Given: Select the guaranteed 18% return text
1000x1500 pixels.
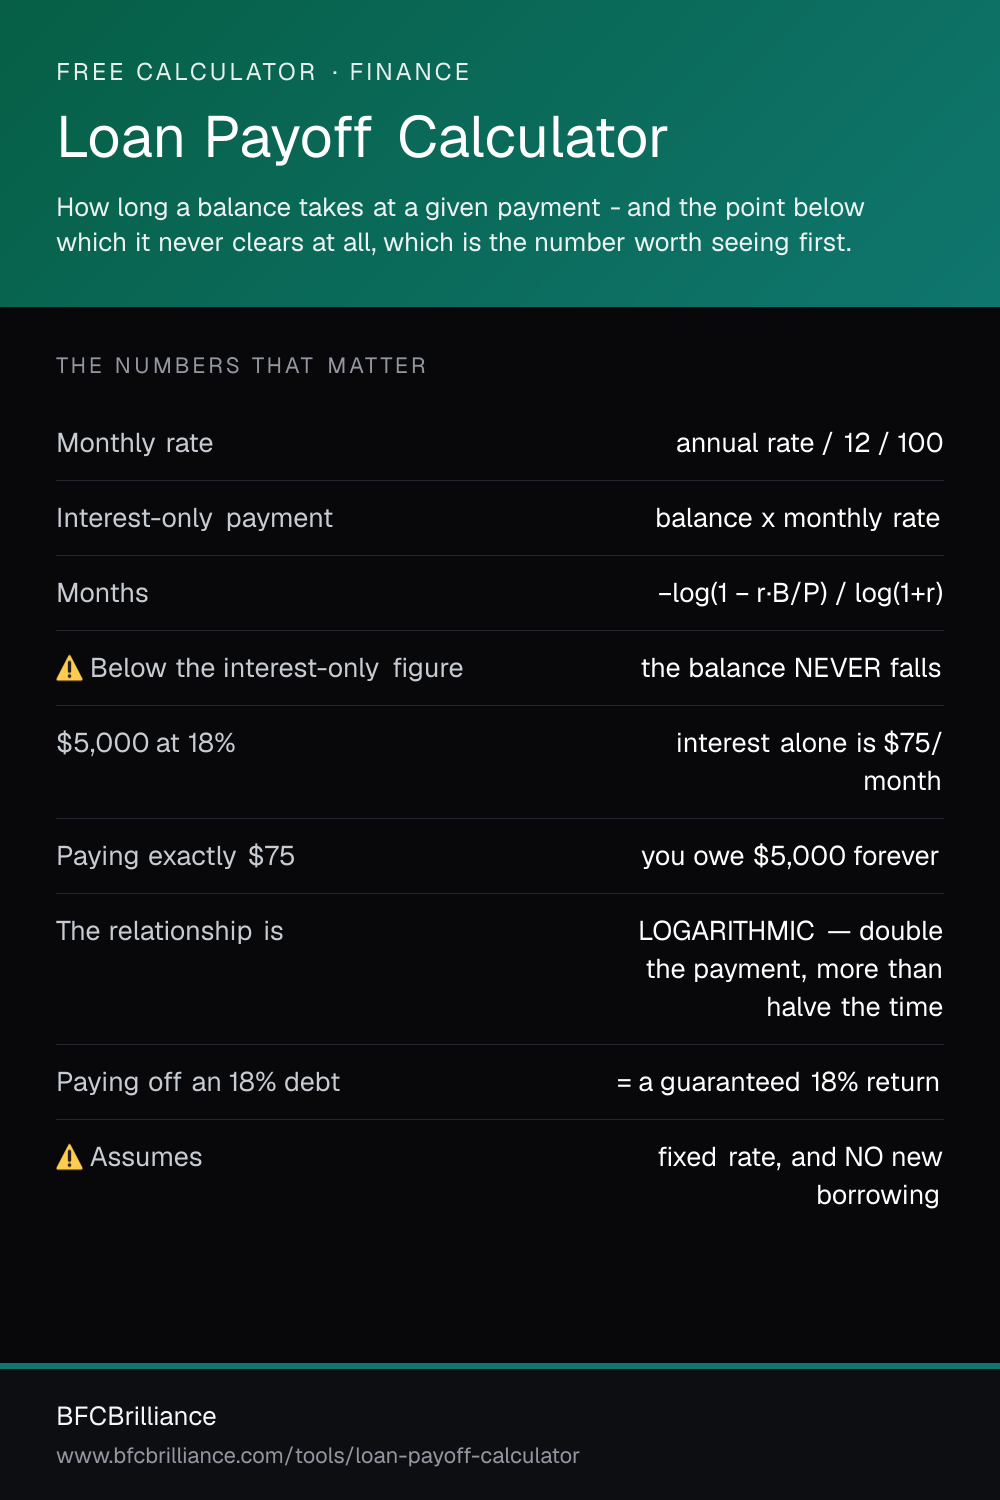Looking at the screenshot, I should 778,1082.
